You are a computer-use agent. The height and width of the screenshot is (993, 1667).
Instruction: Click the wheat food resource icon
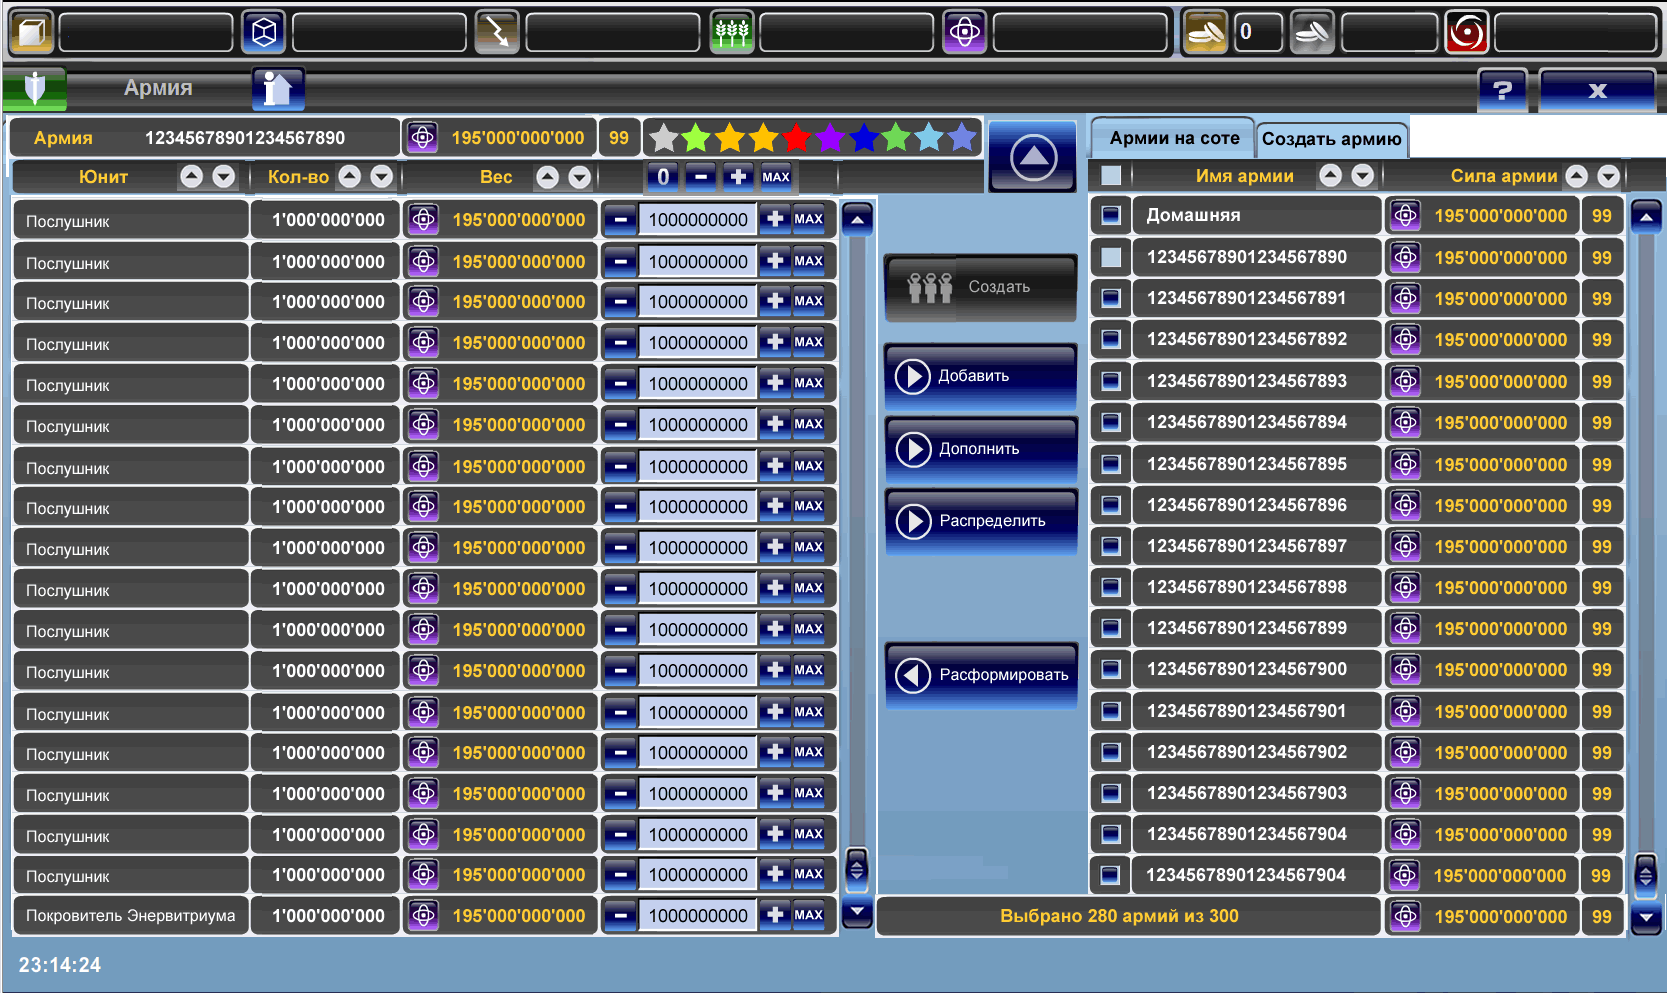click(731, 33)
